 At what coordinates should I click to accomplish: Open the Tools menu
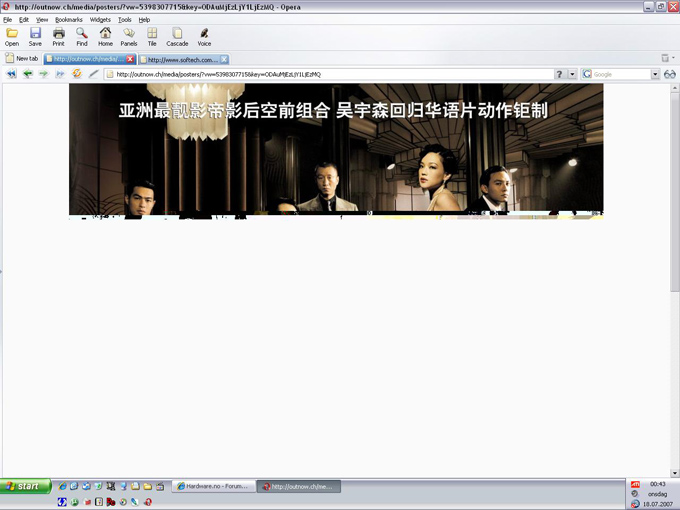[124, 20]
